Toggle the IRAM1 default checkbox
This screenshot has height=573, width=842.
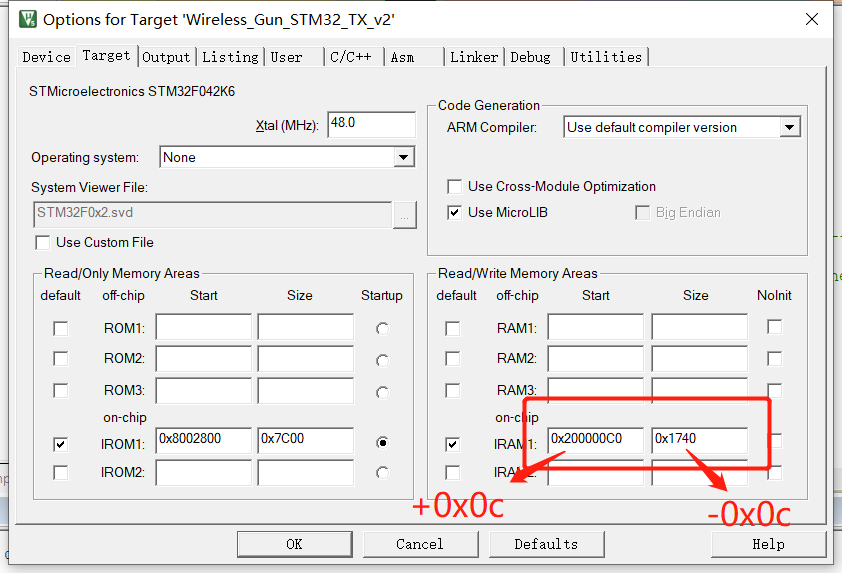pos(453,444)
